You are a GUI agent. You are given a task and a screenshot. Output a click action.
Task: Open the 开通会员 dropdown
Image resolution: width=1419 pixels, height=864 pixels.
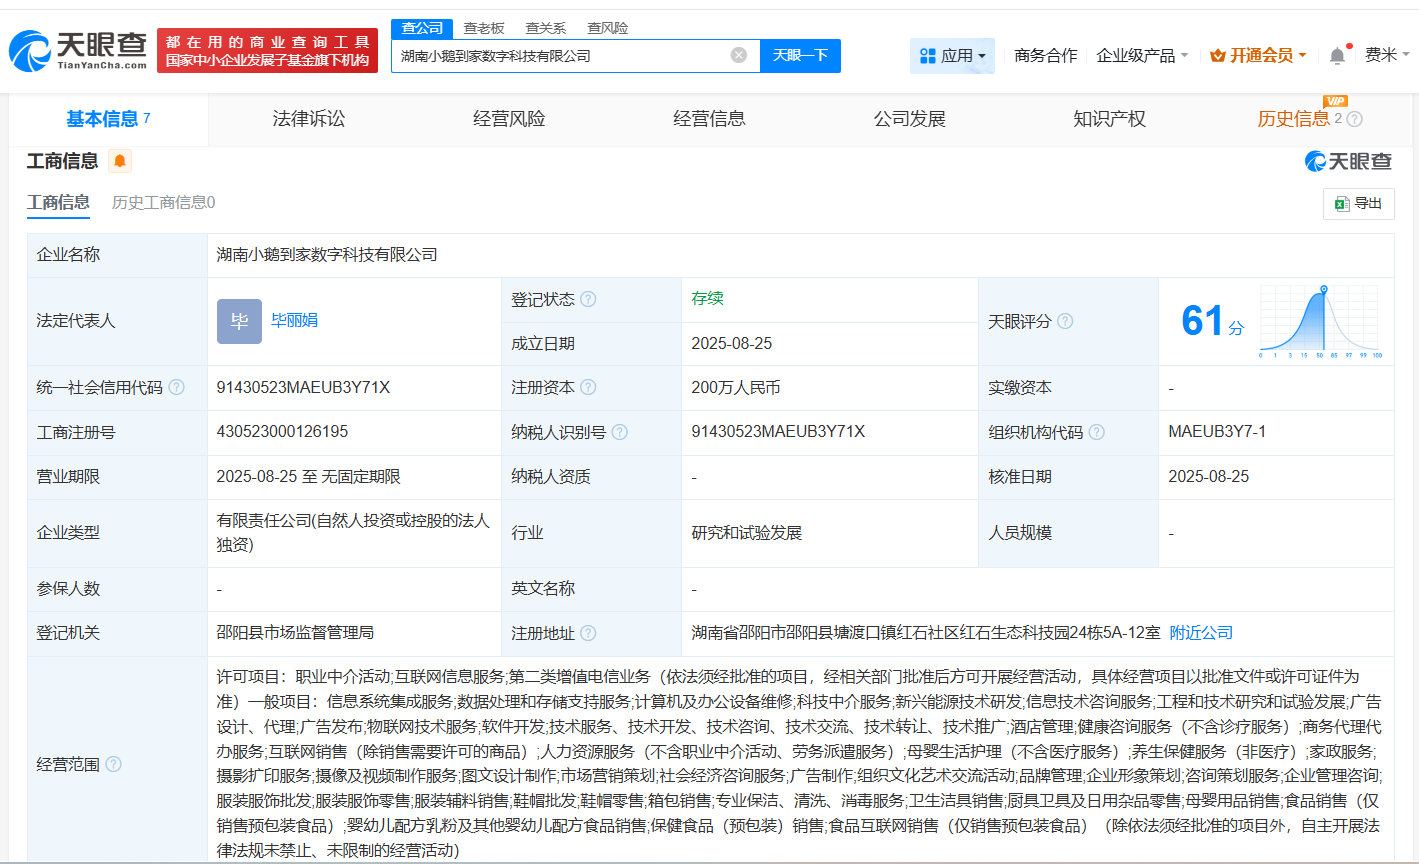pyautogui.click(x=1256, y=55)
